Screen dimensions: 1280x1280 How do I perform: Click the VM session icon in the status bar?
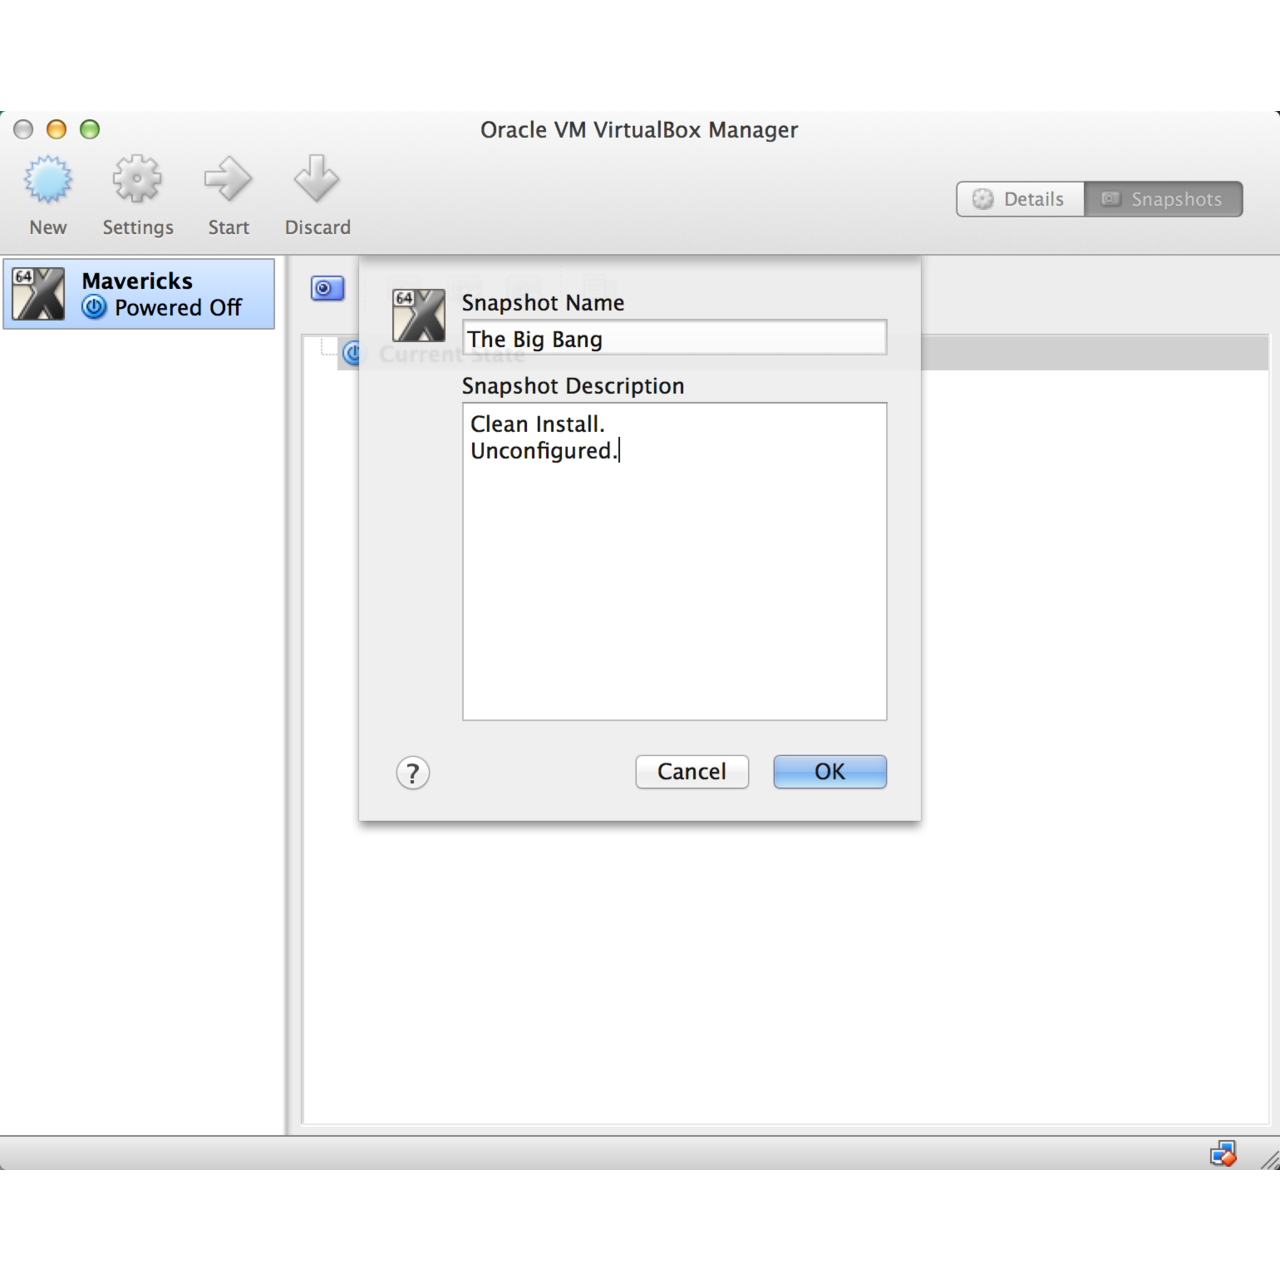[x=1222, y=1152]
